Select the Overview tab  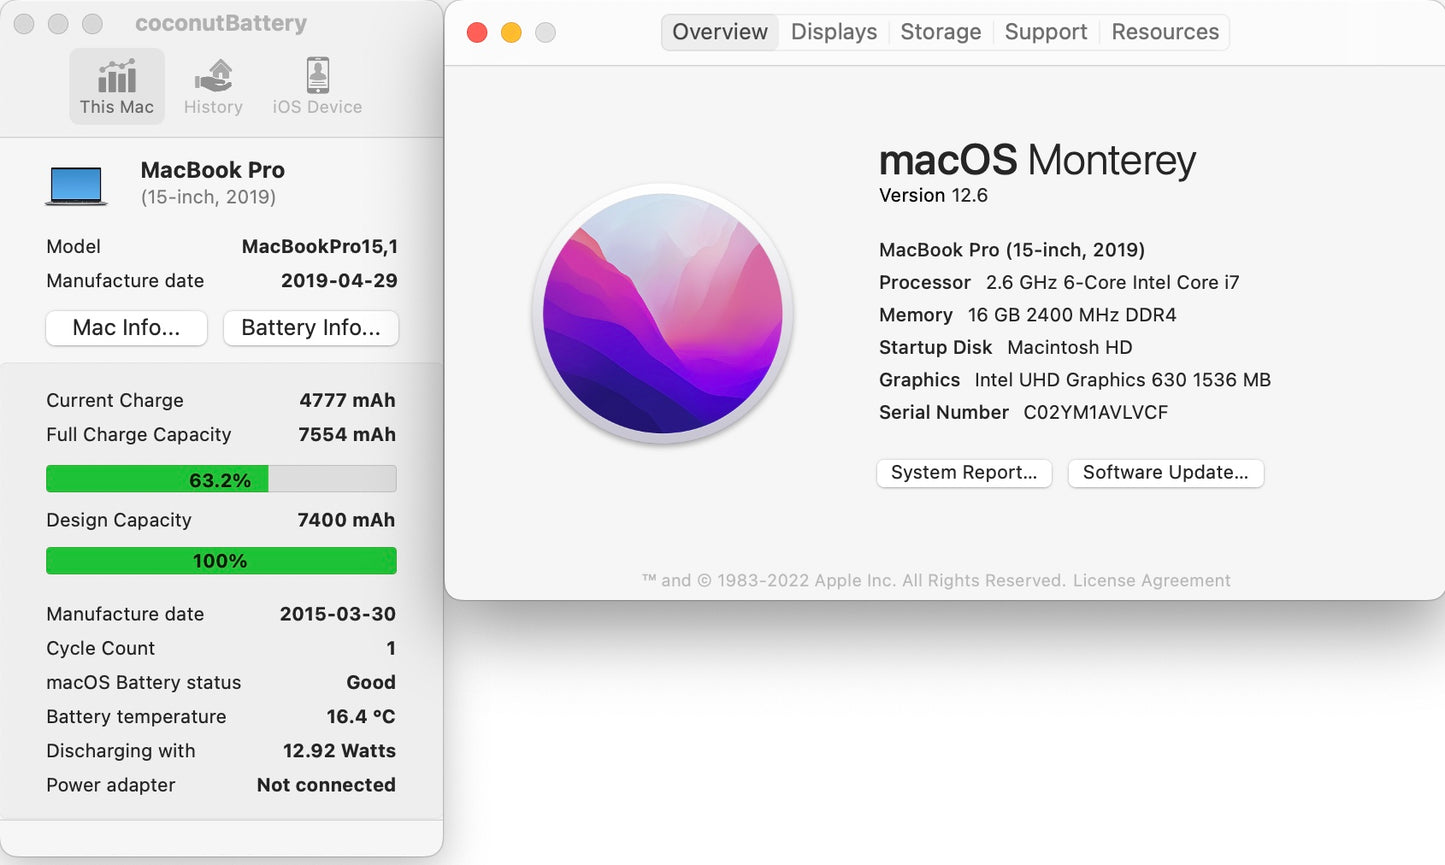[x=719, y=31]
